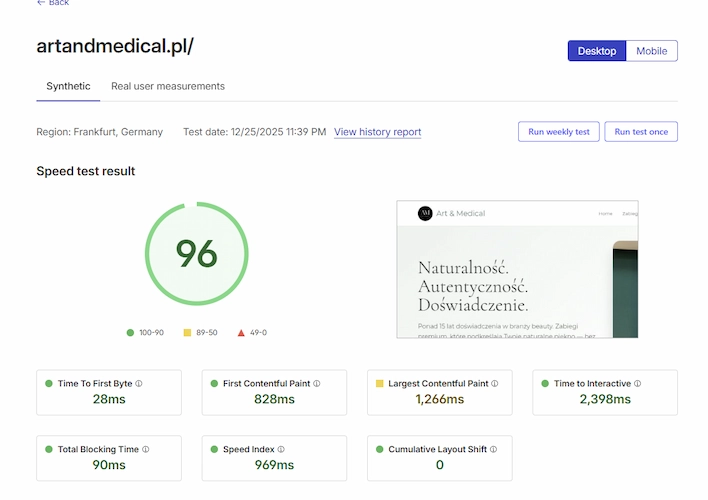Open the View history report link
This screenshot has height=500, width=708.
coord(377,132)
